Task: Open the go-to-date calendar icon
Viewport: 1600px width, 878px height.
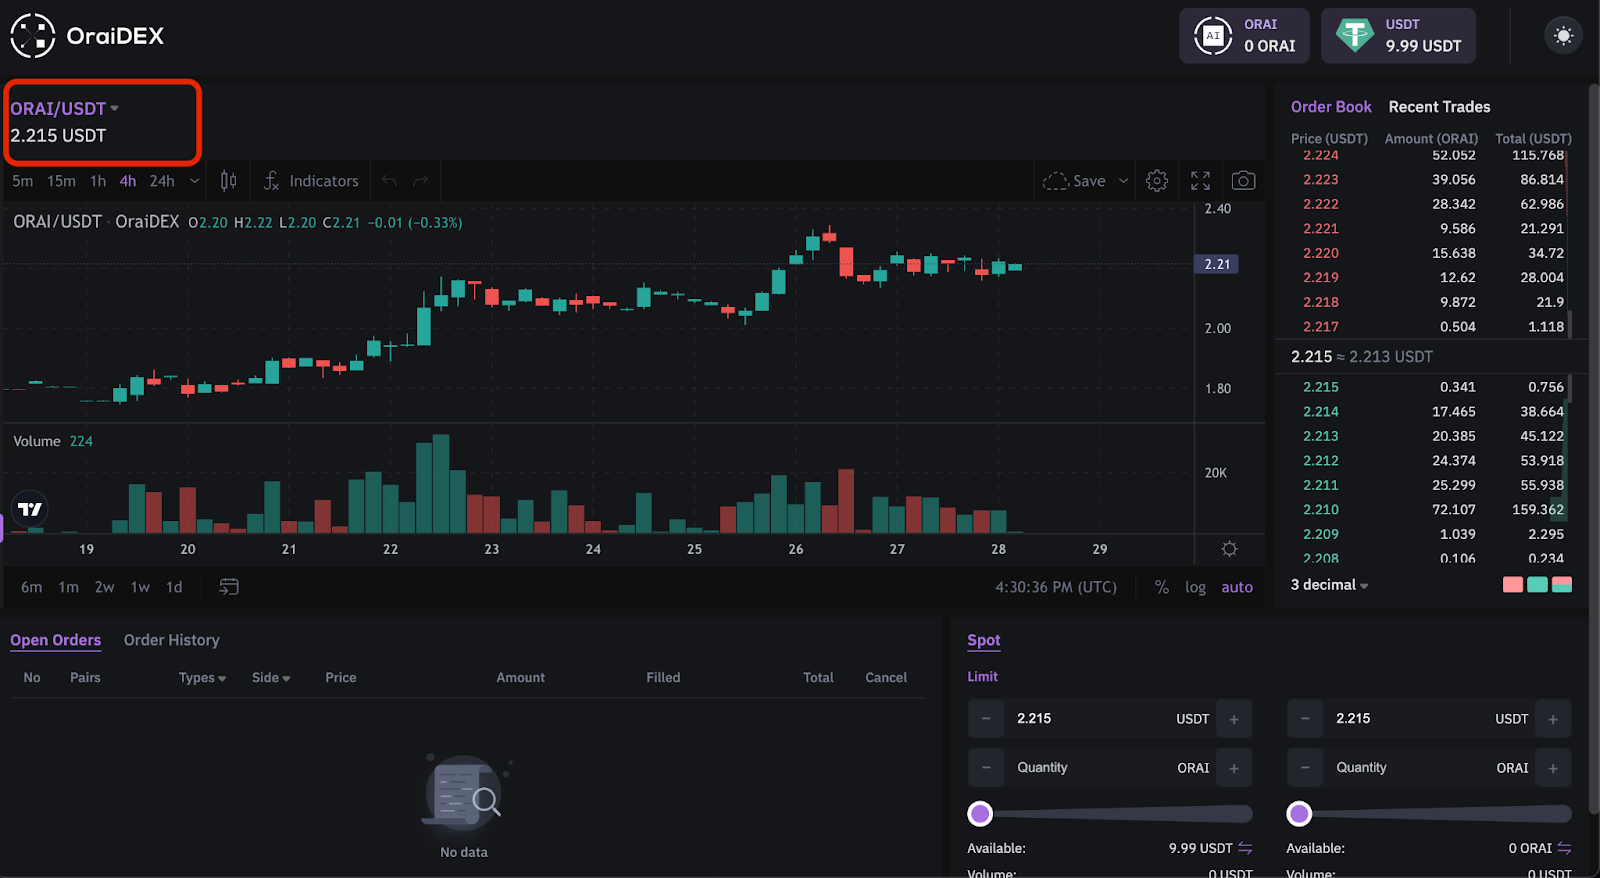Action: point(229,587)
